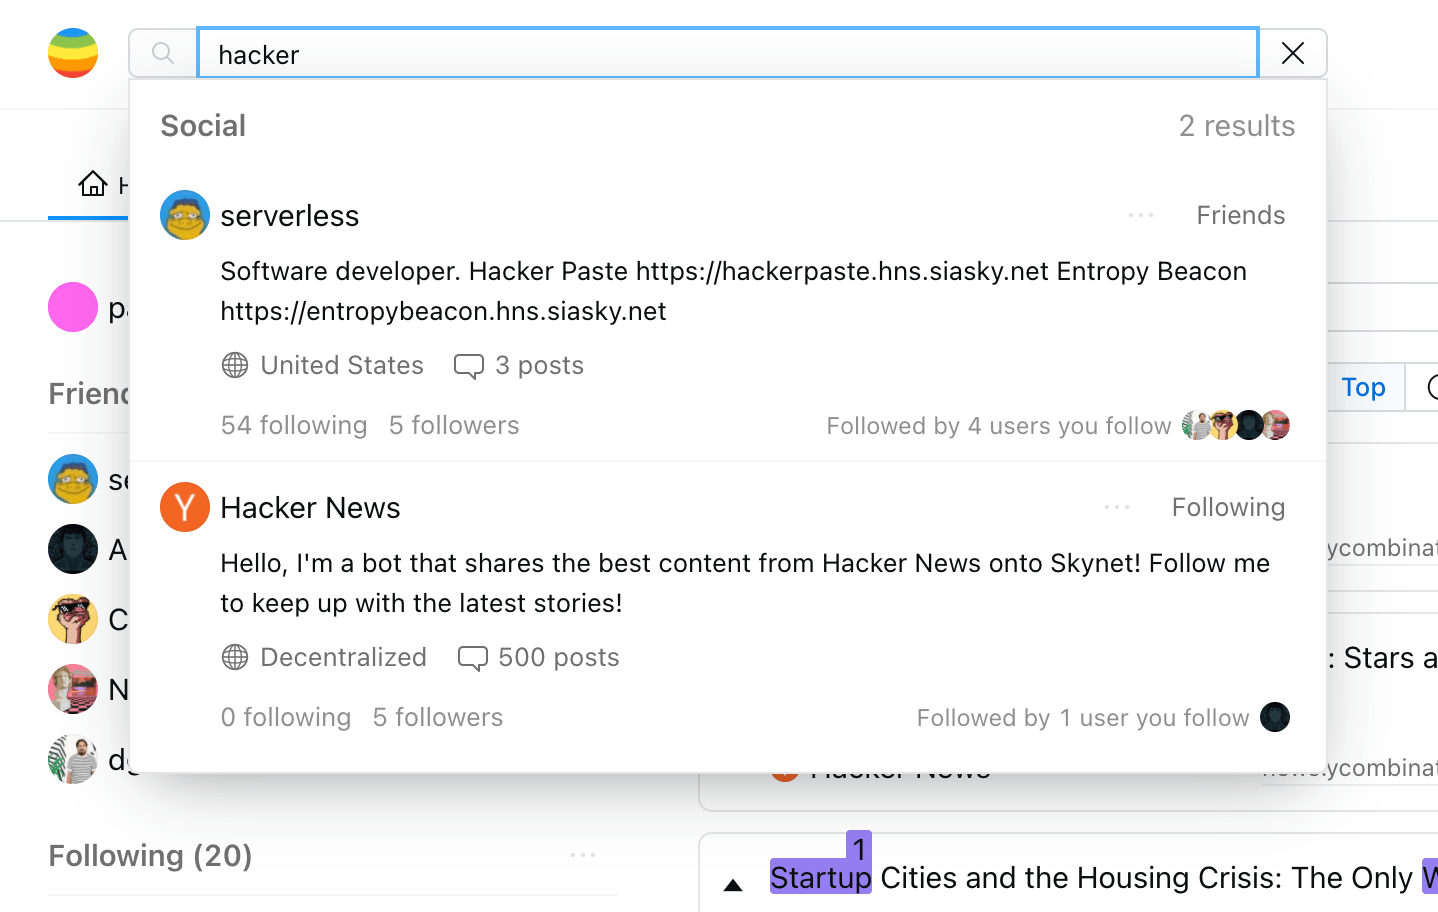1438x912 pixels.
Task: Click the "2 results" count text
Action: [1237, 126]
